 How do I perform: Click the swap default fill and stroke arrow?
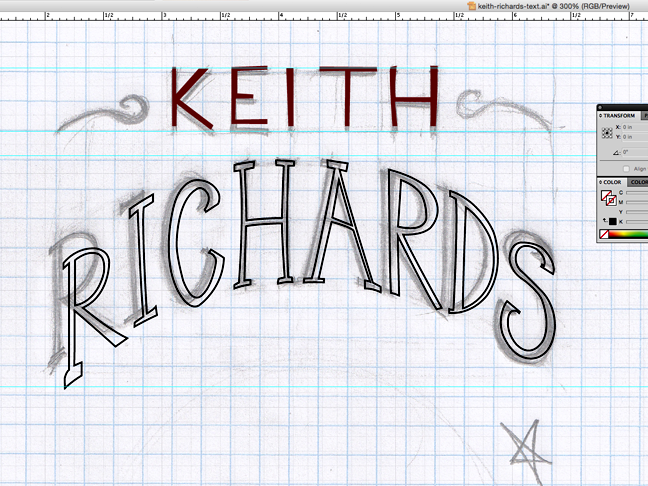point(605,220)
